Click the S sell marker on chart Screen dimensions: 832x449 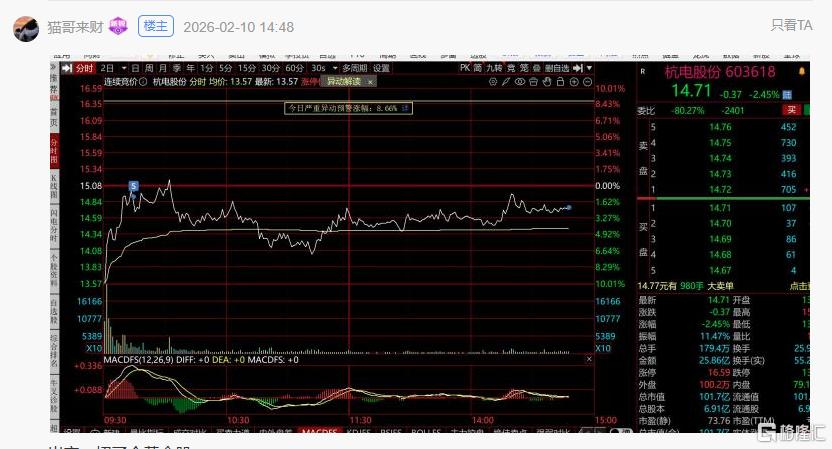134,186
